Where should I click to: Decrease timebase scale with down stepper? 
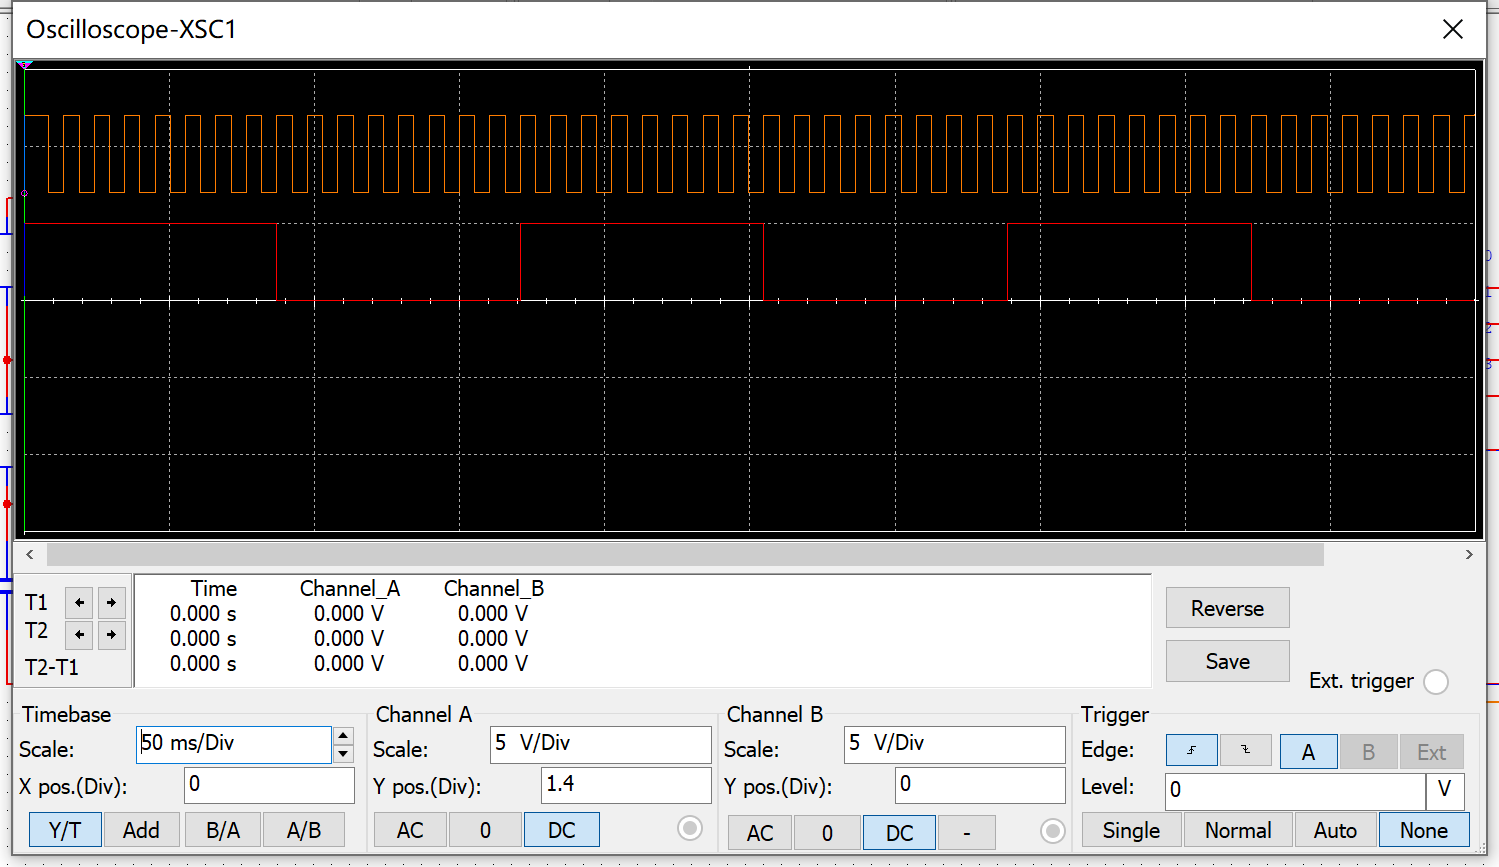[x=343, y=753]
